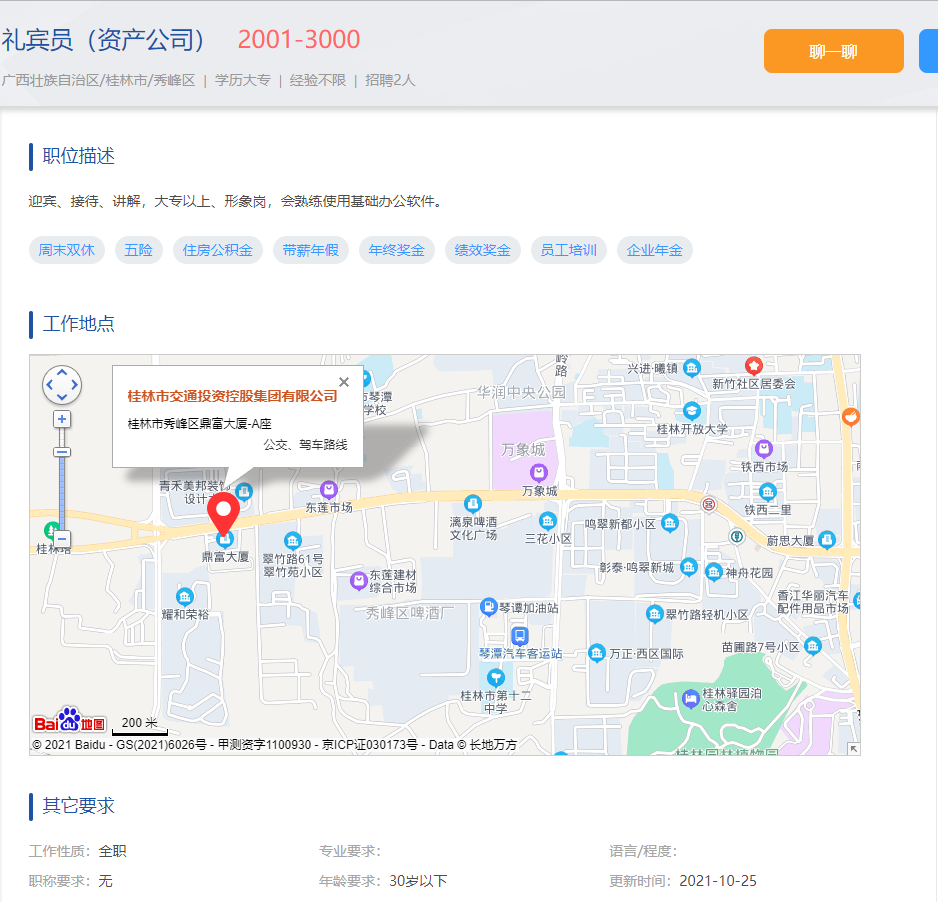
Task: Pan the map up with the top arrow
Action: pos(62,373)
